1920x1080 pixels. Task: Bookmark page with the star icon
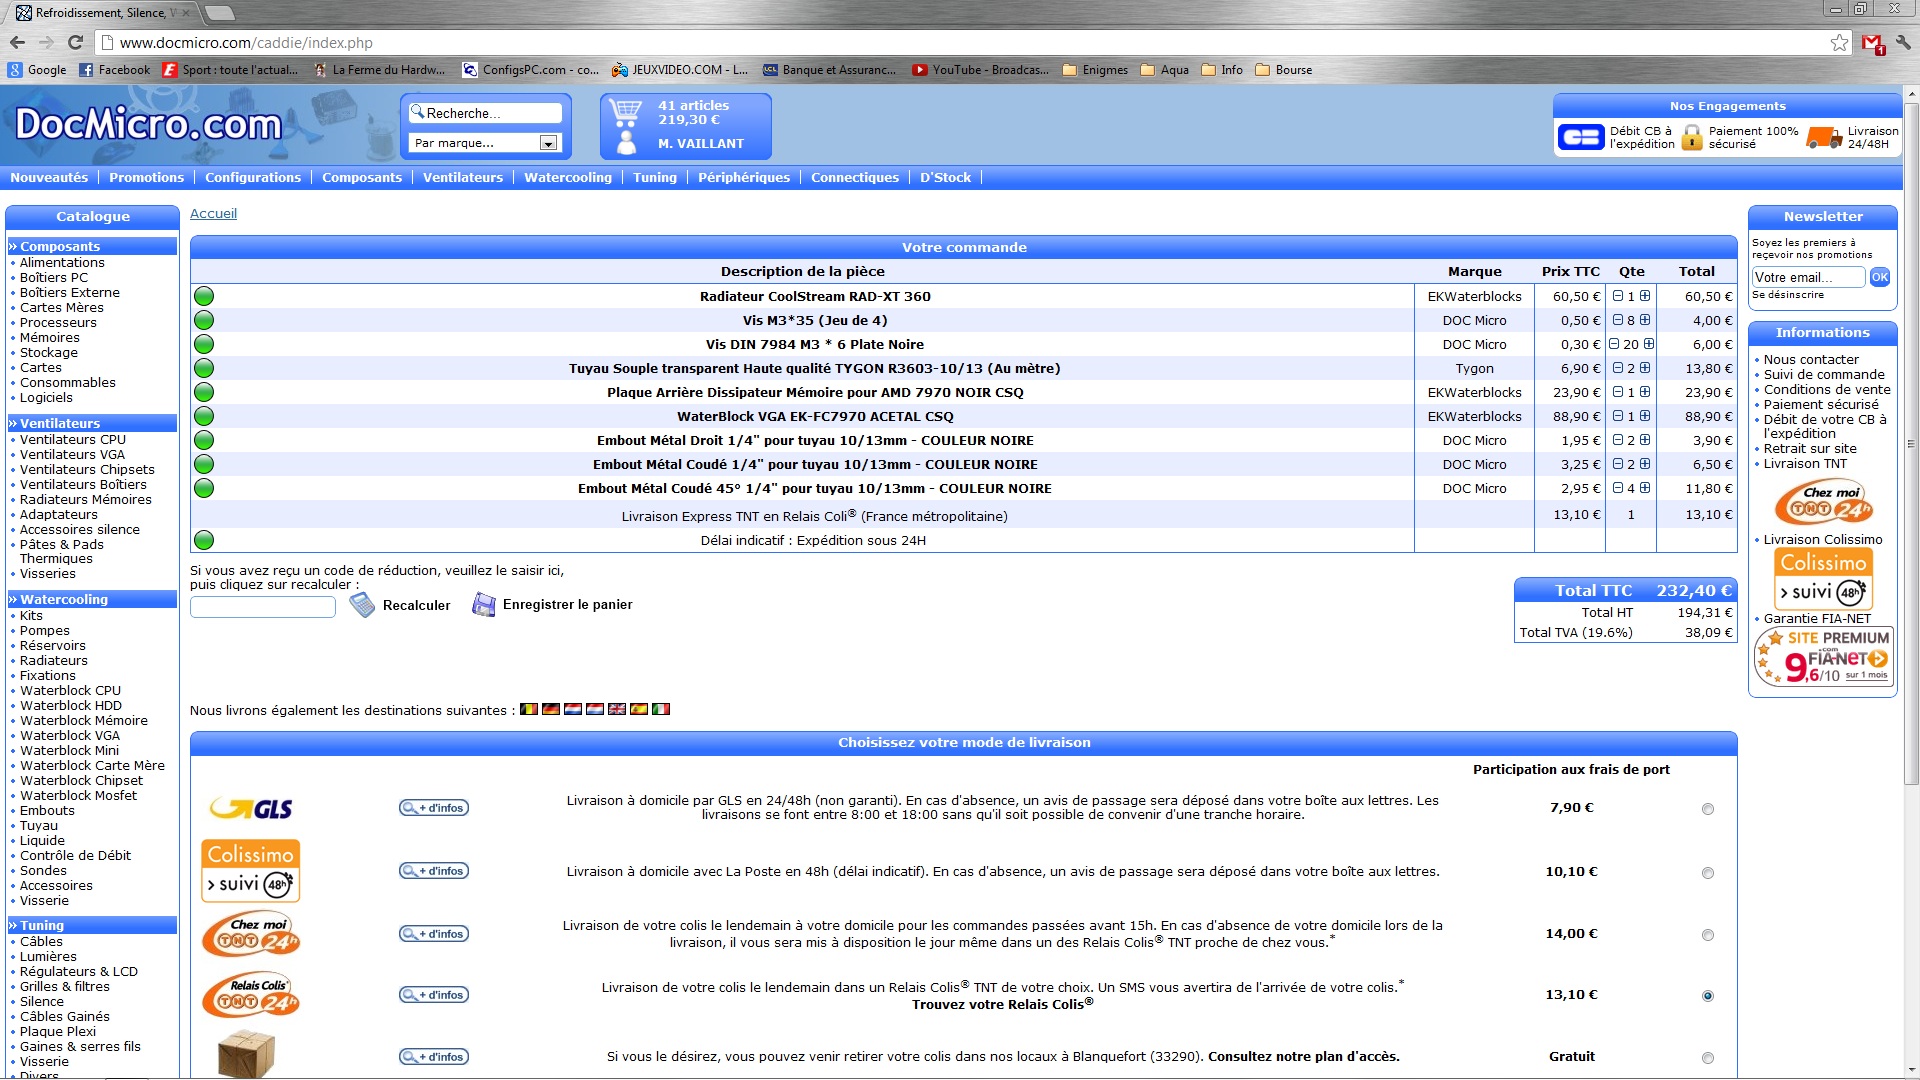(x=1839, y=42)
